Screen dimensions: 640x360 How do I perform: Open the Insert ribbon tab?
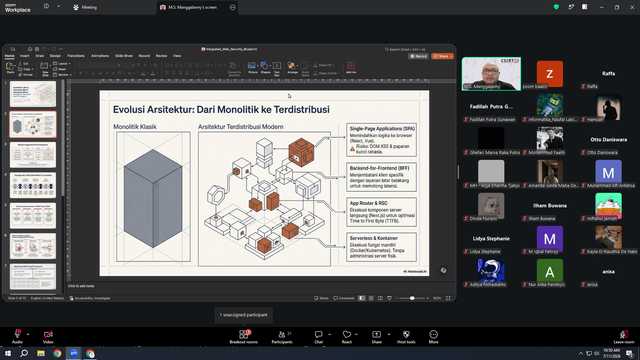pyautogui.click(x=25, y=56)
